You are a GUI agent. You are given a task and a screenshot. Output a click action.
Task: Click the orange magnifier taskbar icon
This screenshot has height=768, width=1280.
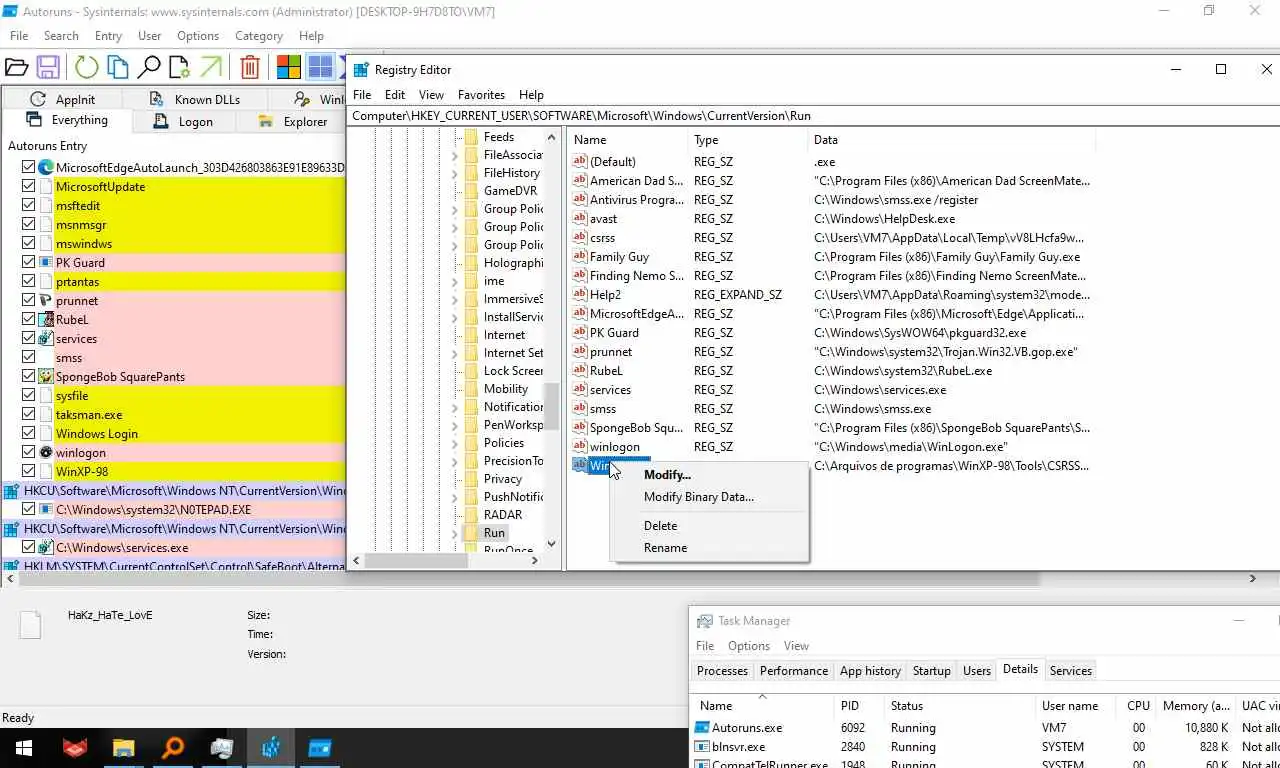173,748
